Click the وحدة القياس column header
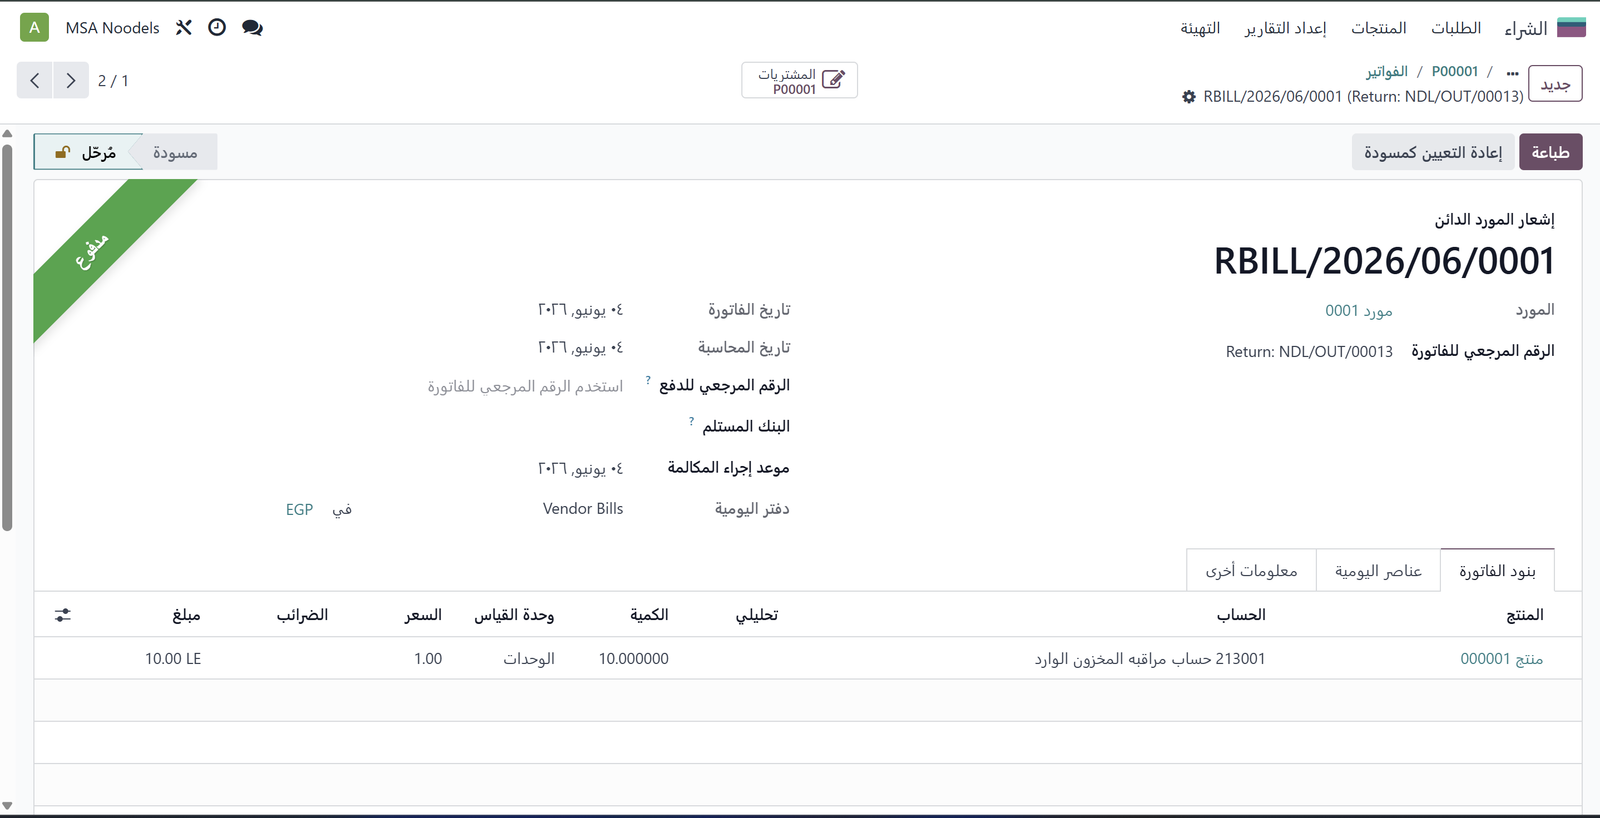This screenshot has width=1600, height=818. click(514, 615)
